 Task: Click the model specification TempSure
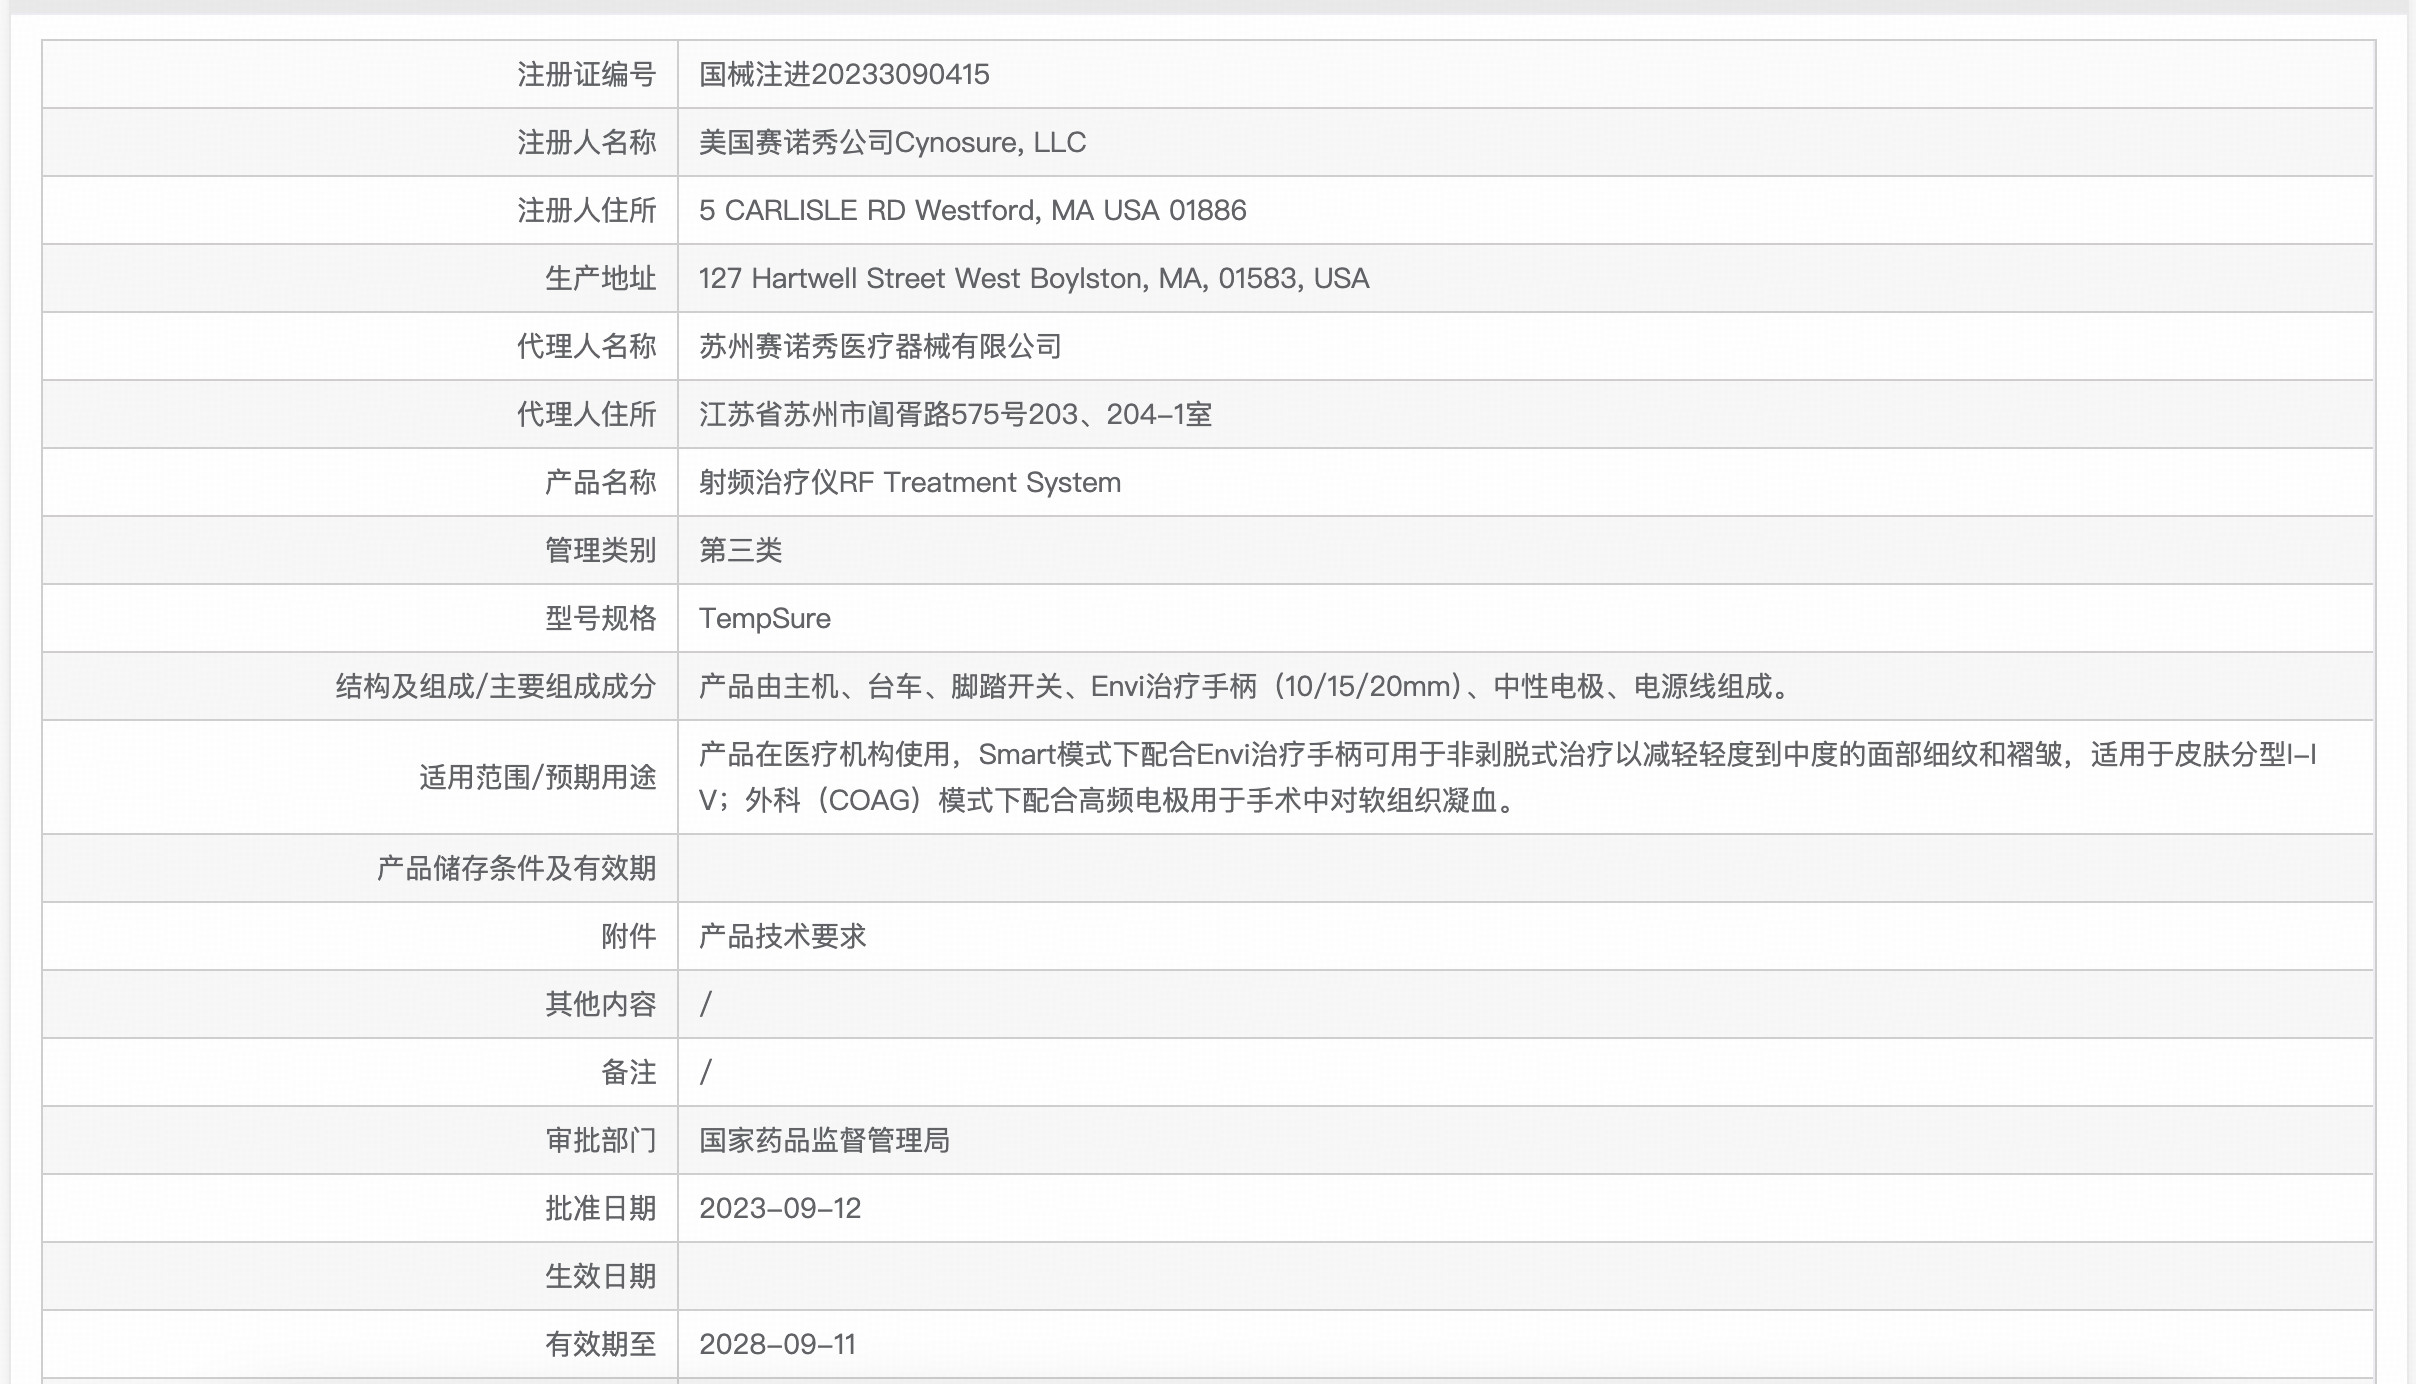point(764,619)
